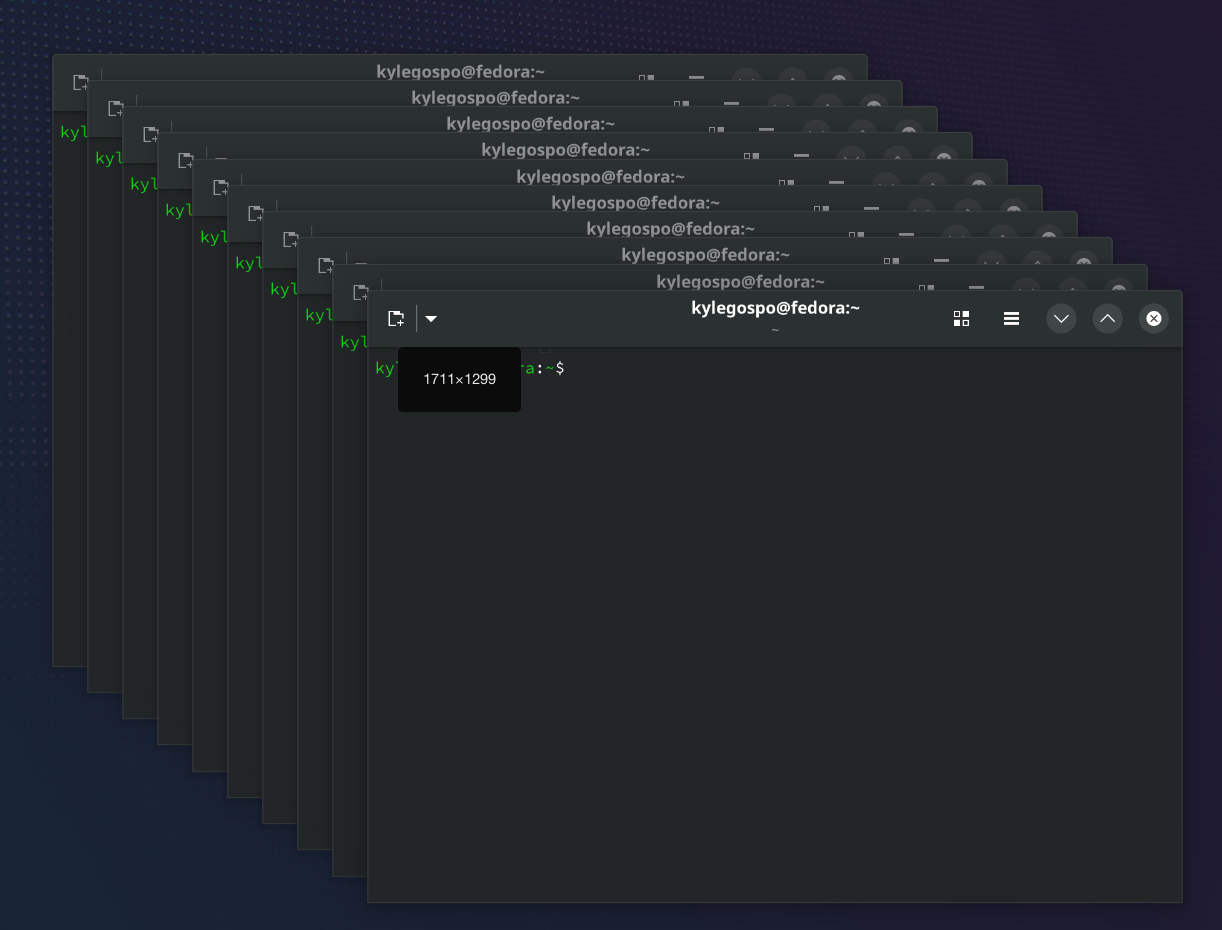Click the new tab icon of rearmost terminal
Screen dimensions: 1222x930
pos(81,83)
